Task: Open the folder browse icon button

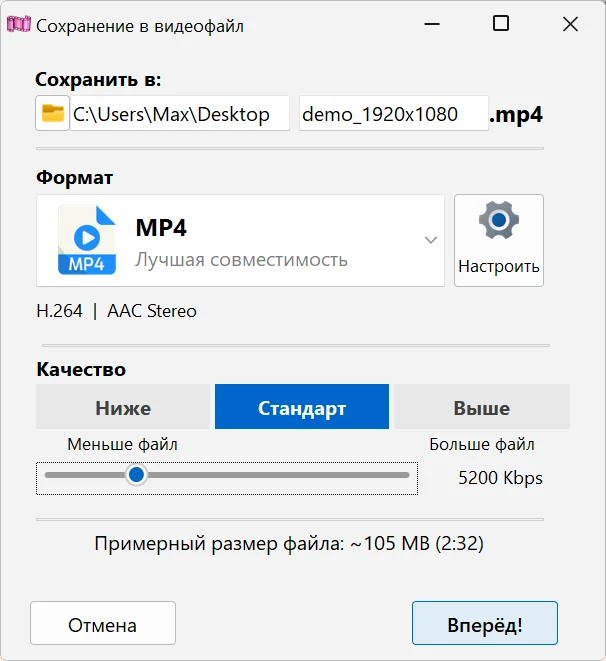Action: [52, 113]
